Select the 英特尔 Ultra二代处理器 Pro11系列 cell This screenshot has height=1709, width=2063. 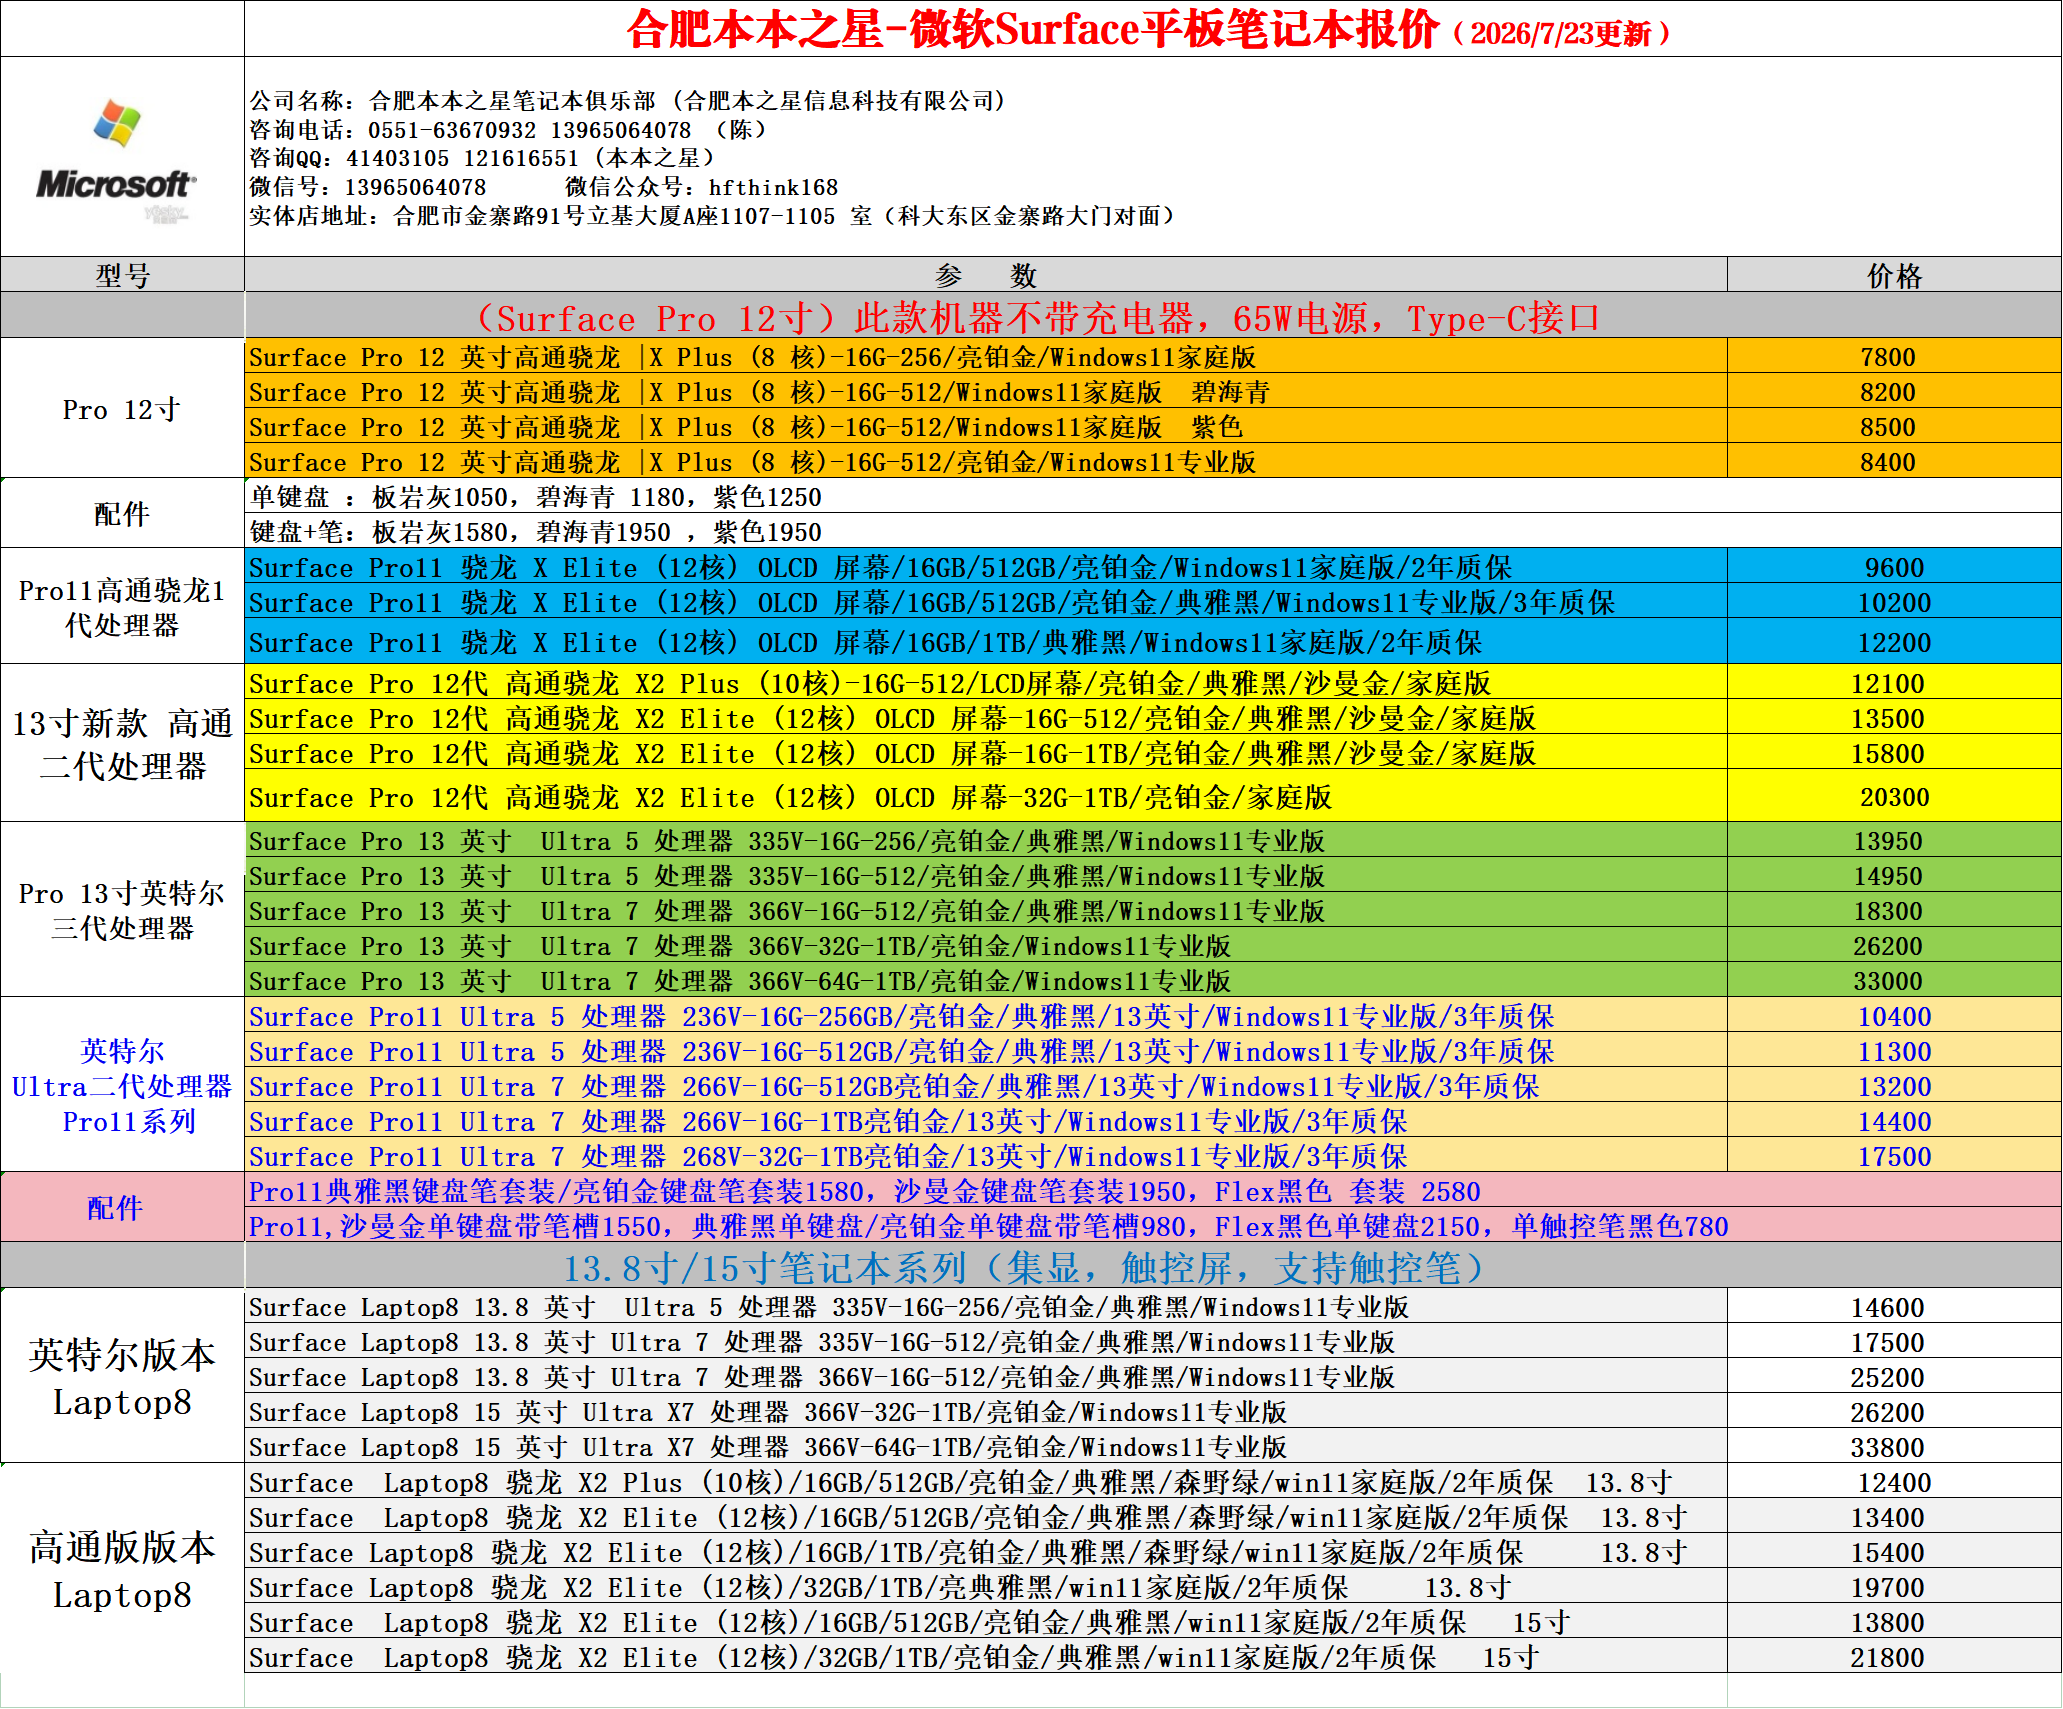coord(122,1085)
